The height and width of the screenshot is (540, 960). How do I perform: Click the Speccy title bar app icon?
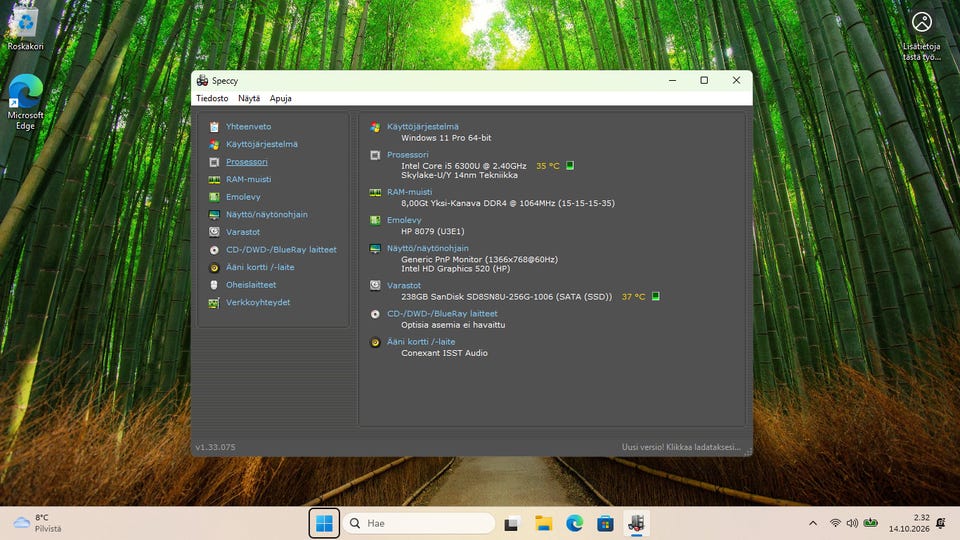point(202,80)
